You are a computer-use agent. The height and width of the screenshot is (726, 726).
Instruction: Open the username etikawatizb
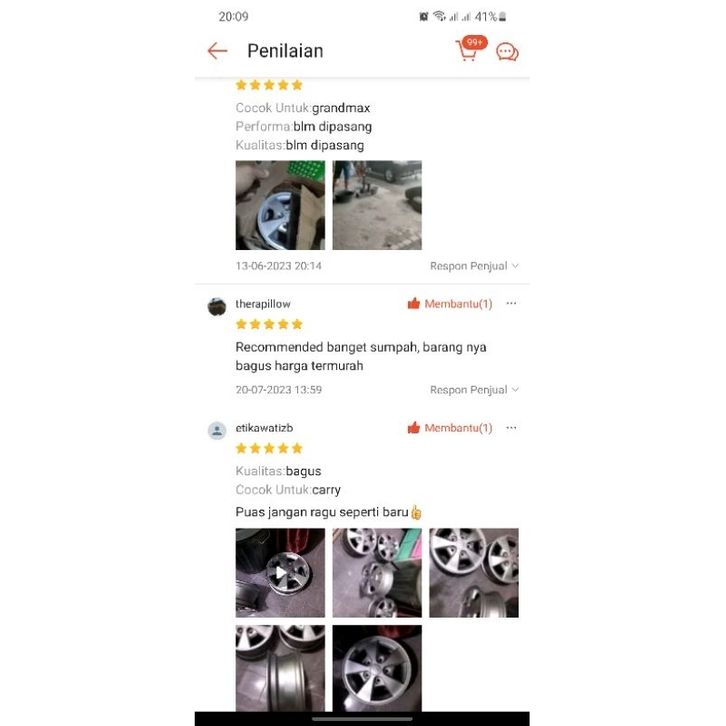(x=264, y=428)
